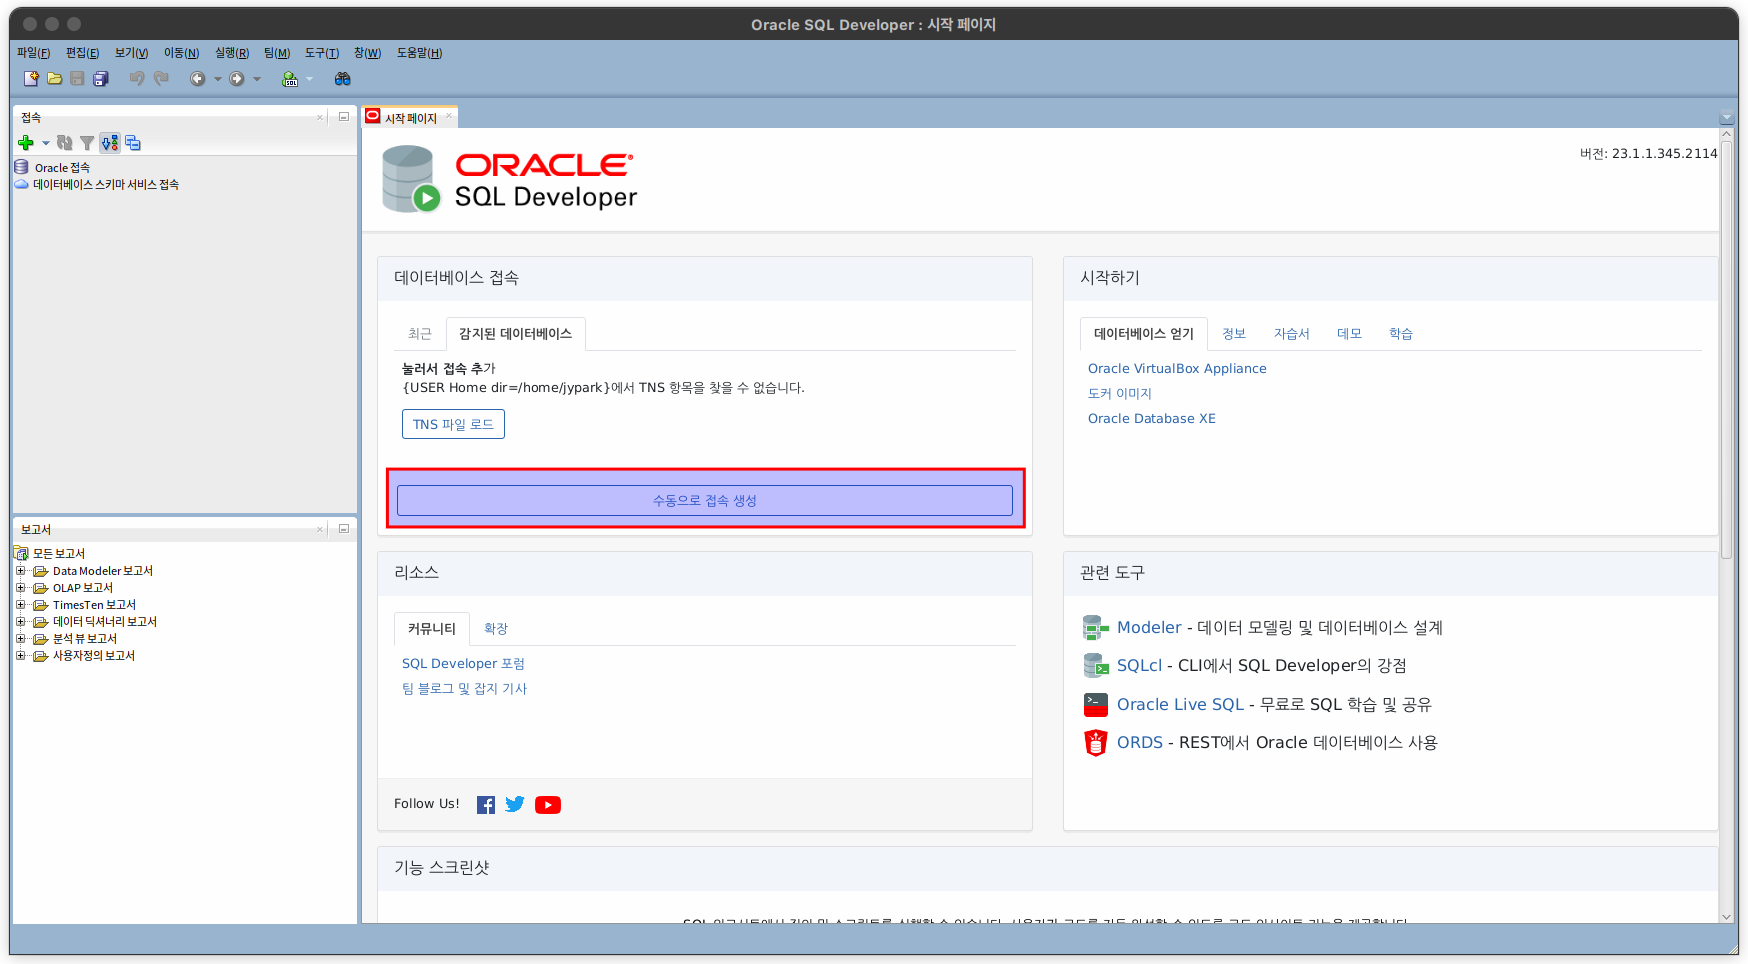1748x964 pixels.
Task: Click the green plus new connection icon
Action: pos(26,143)
